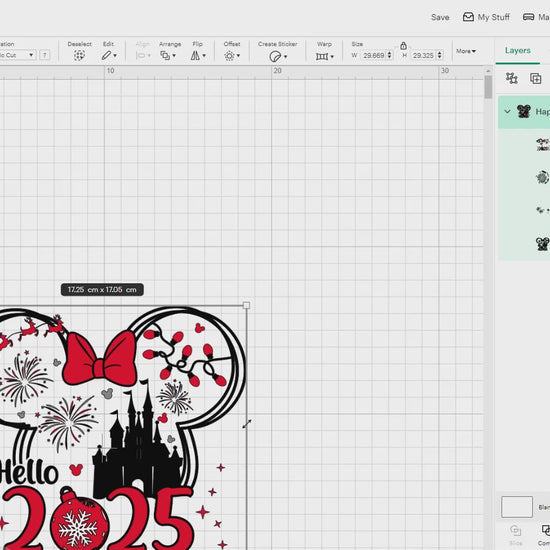Image resolution: width=550 pixels, height=550 pixels.
Task: Click the Deselect icon
Action: click(x=79, y=55)
